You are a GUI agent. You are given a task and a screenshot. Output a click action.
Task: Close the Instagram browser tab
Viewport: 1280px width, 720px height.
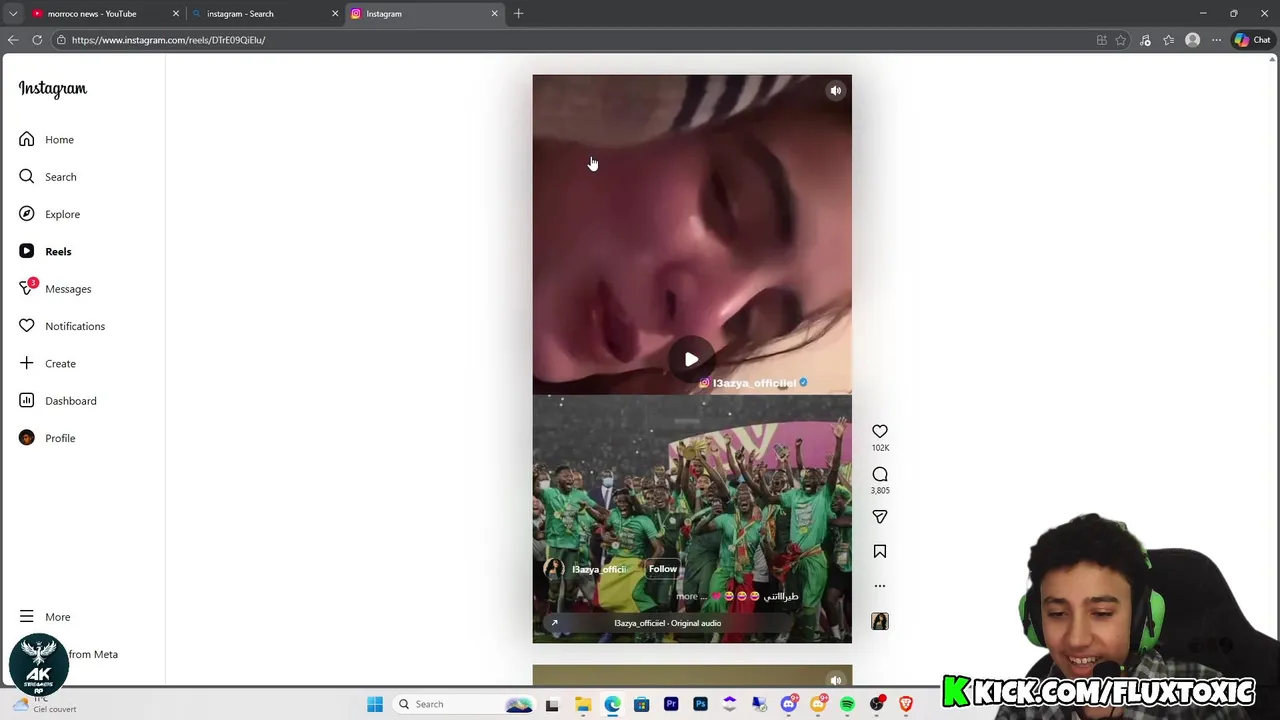494,14
